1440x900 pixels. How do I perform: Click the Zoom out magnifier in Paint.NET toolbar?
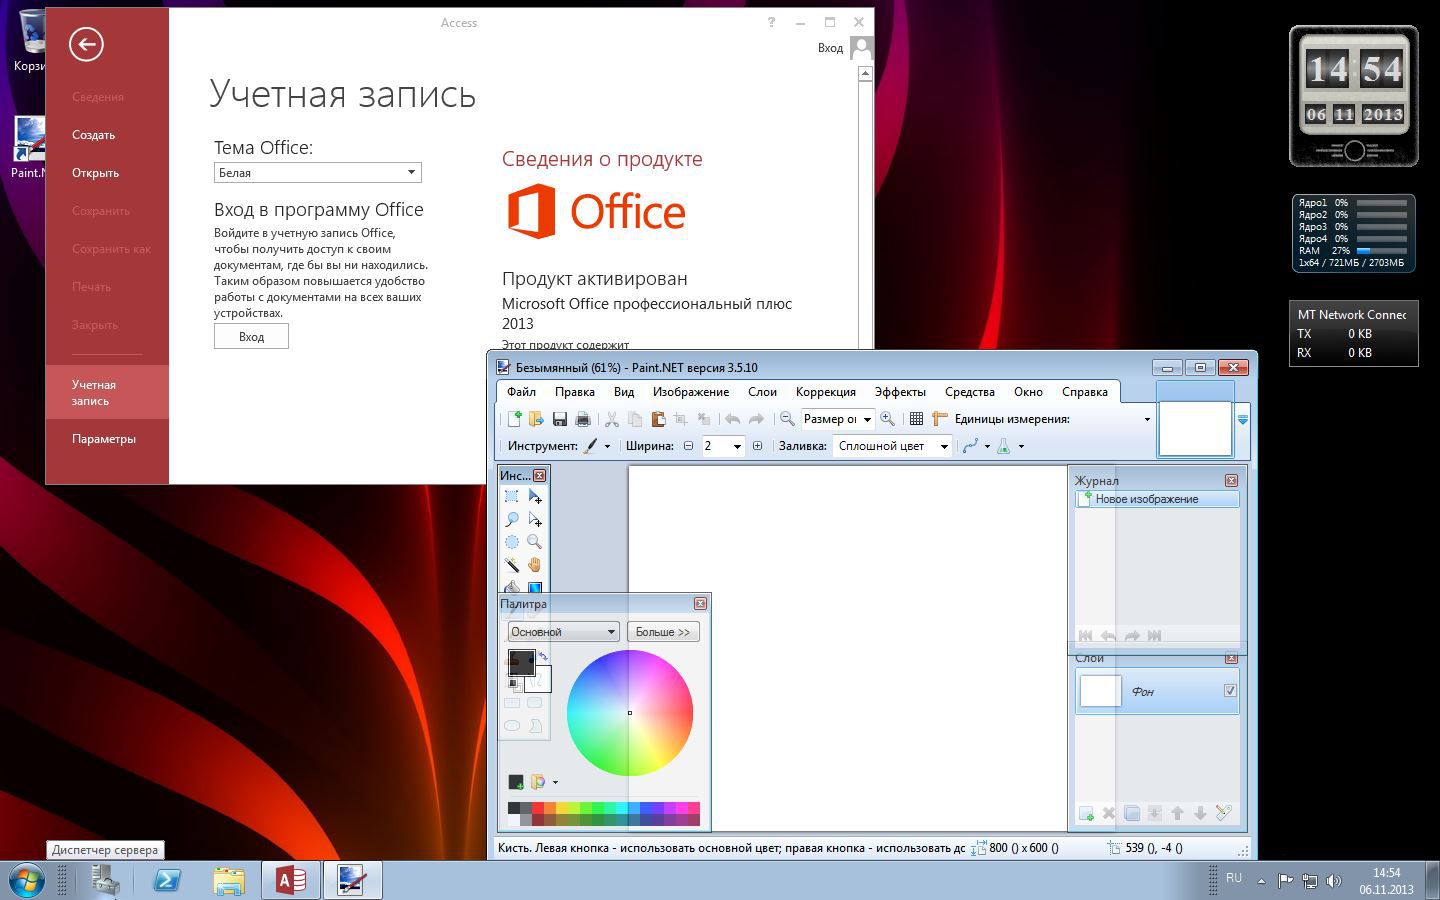[787, 419]
